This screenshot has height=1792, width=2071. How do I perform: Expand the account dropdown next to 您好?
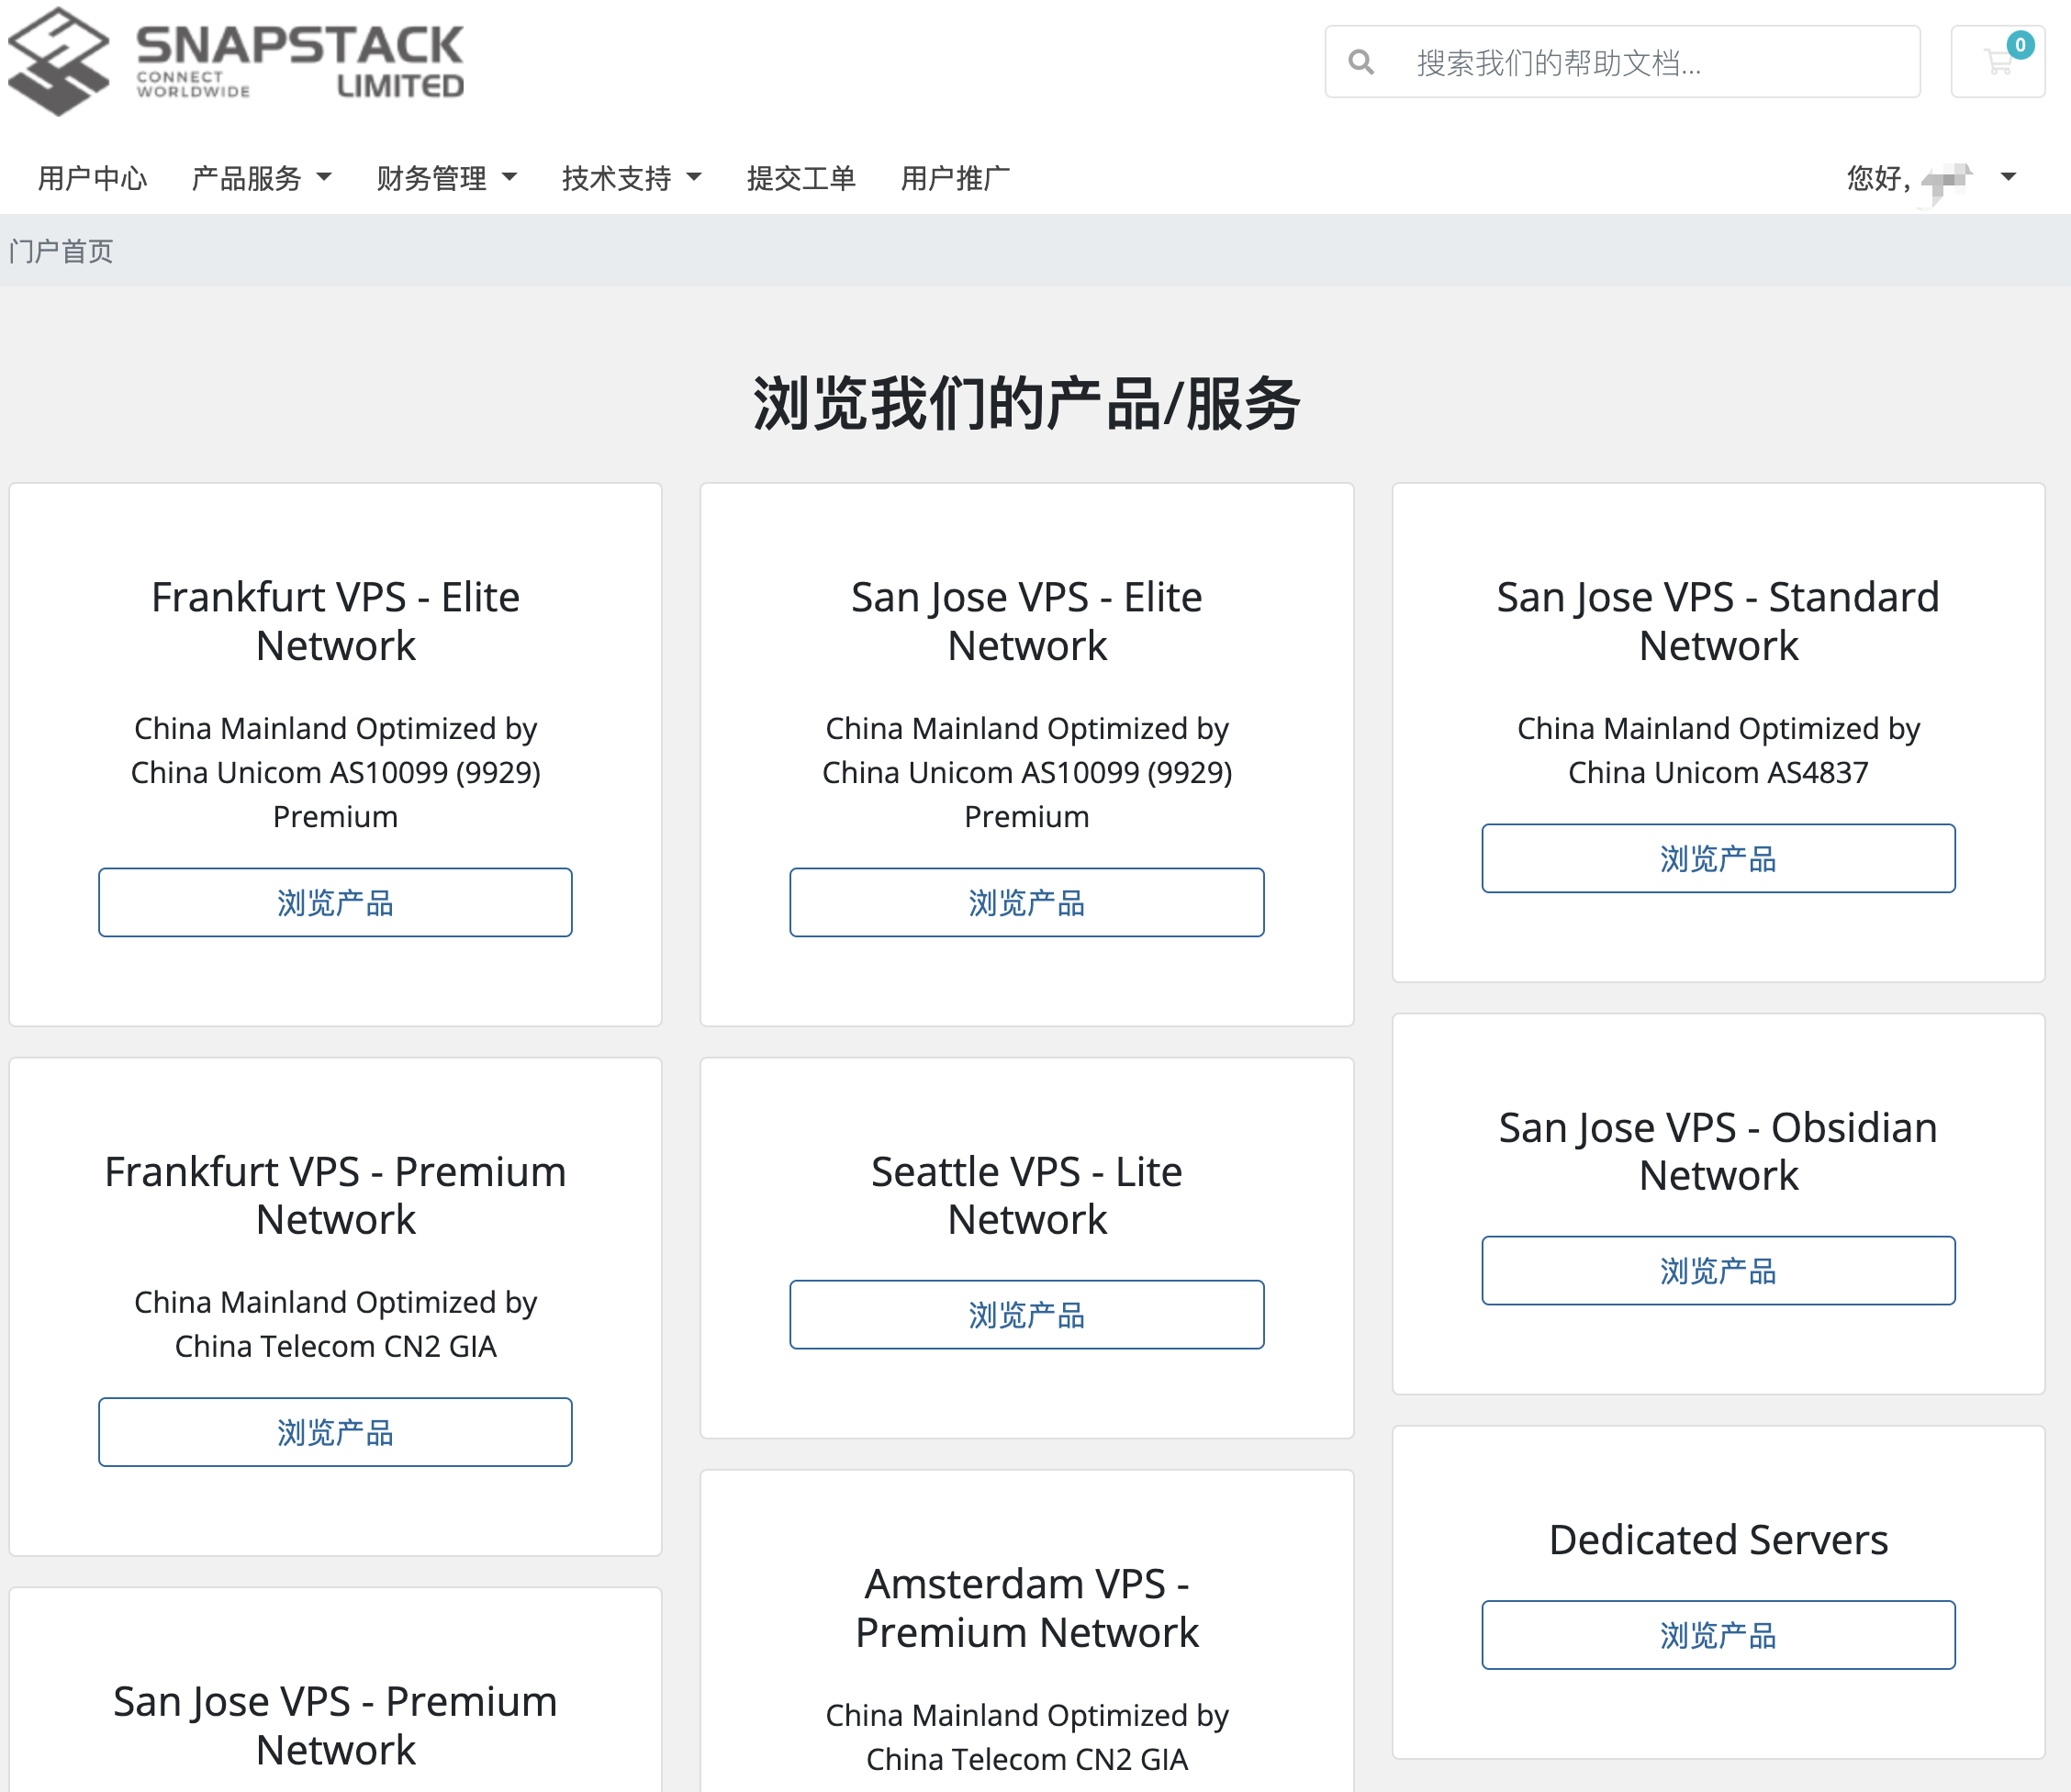coord(2008,178)
